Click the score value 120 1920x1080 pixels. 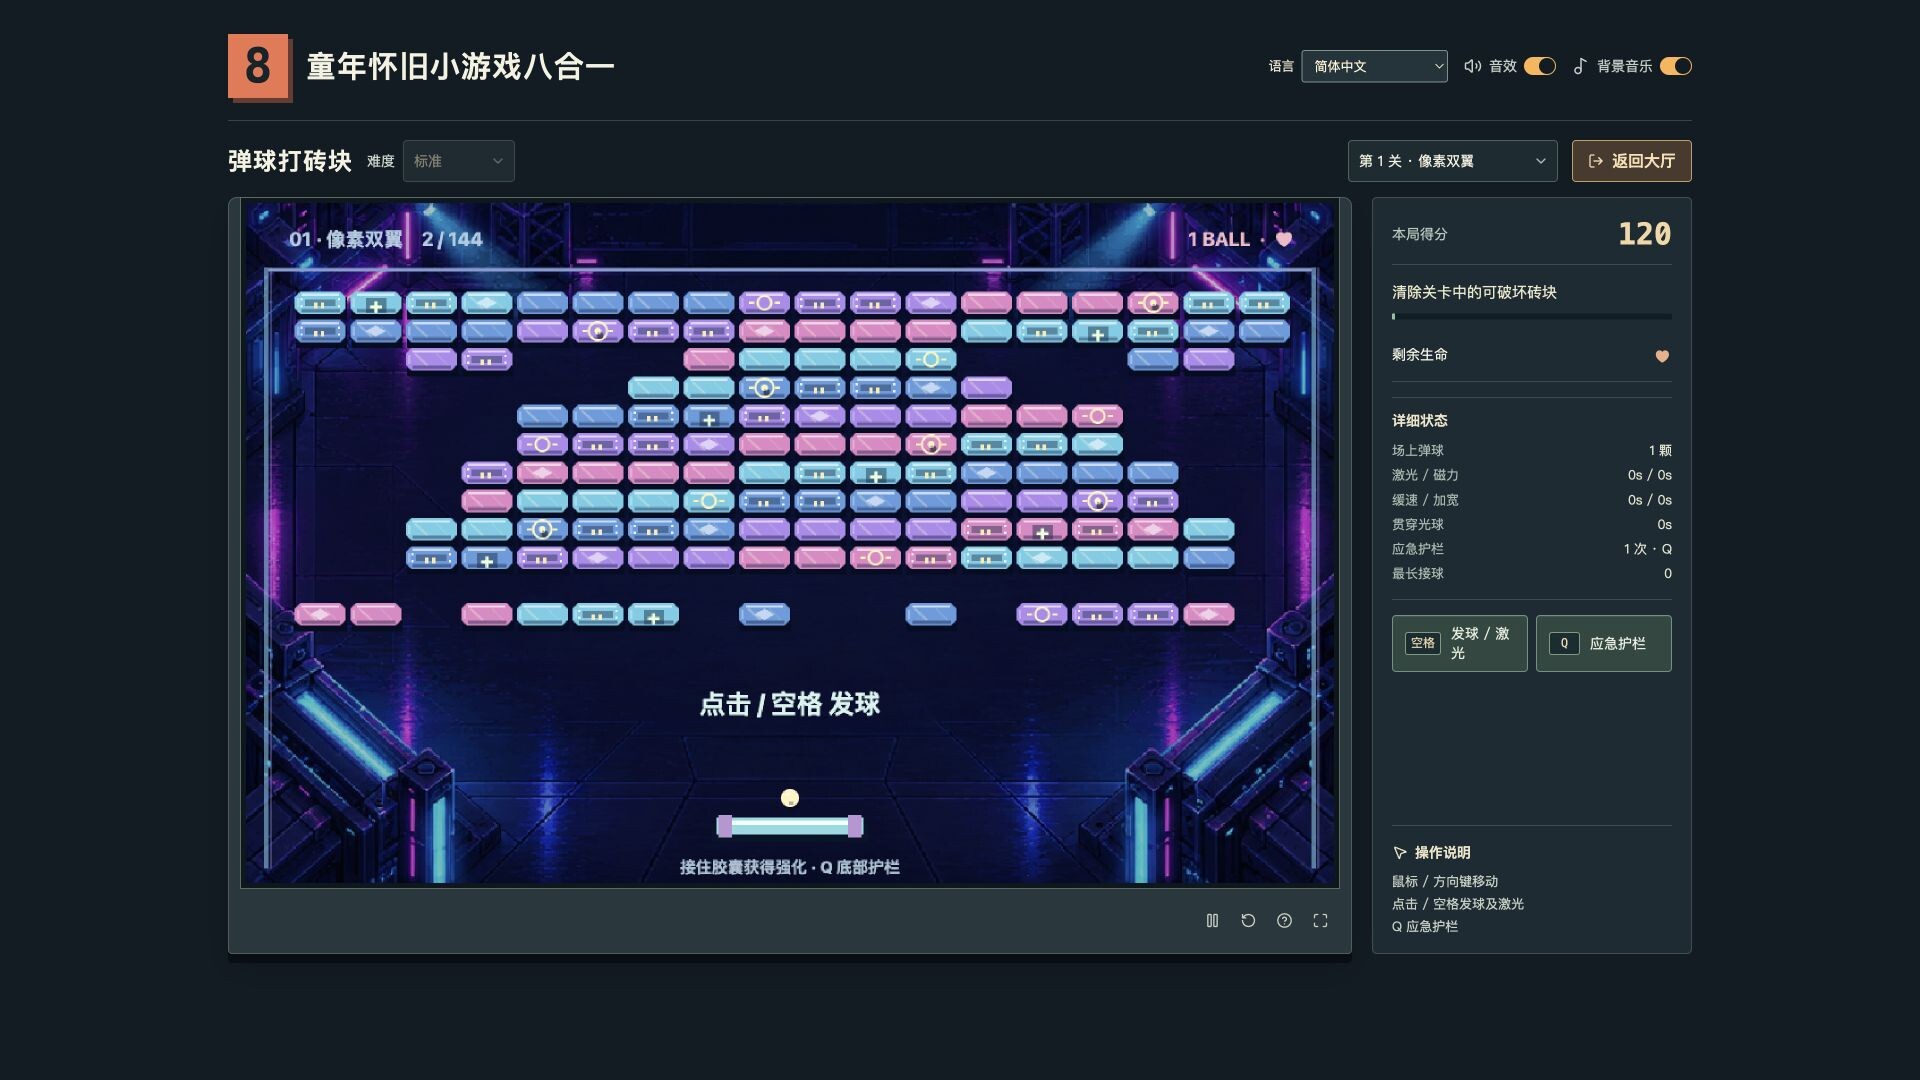coord(1644,234)
